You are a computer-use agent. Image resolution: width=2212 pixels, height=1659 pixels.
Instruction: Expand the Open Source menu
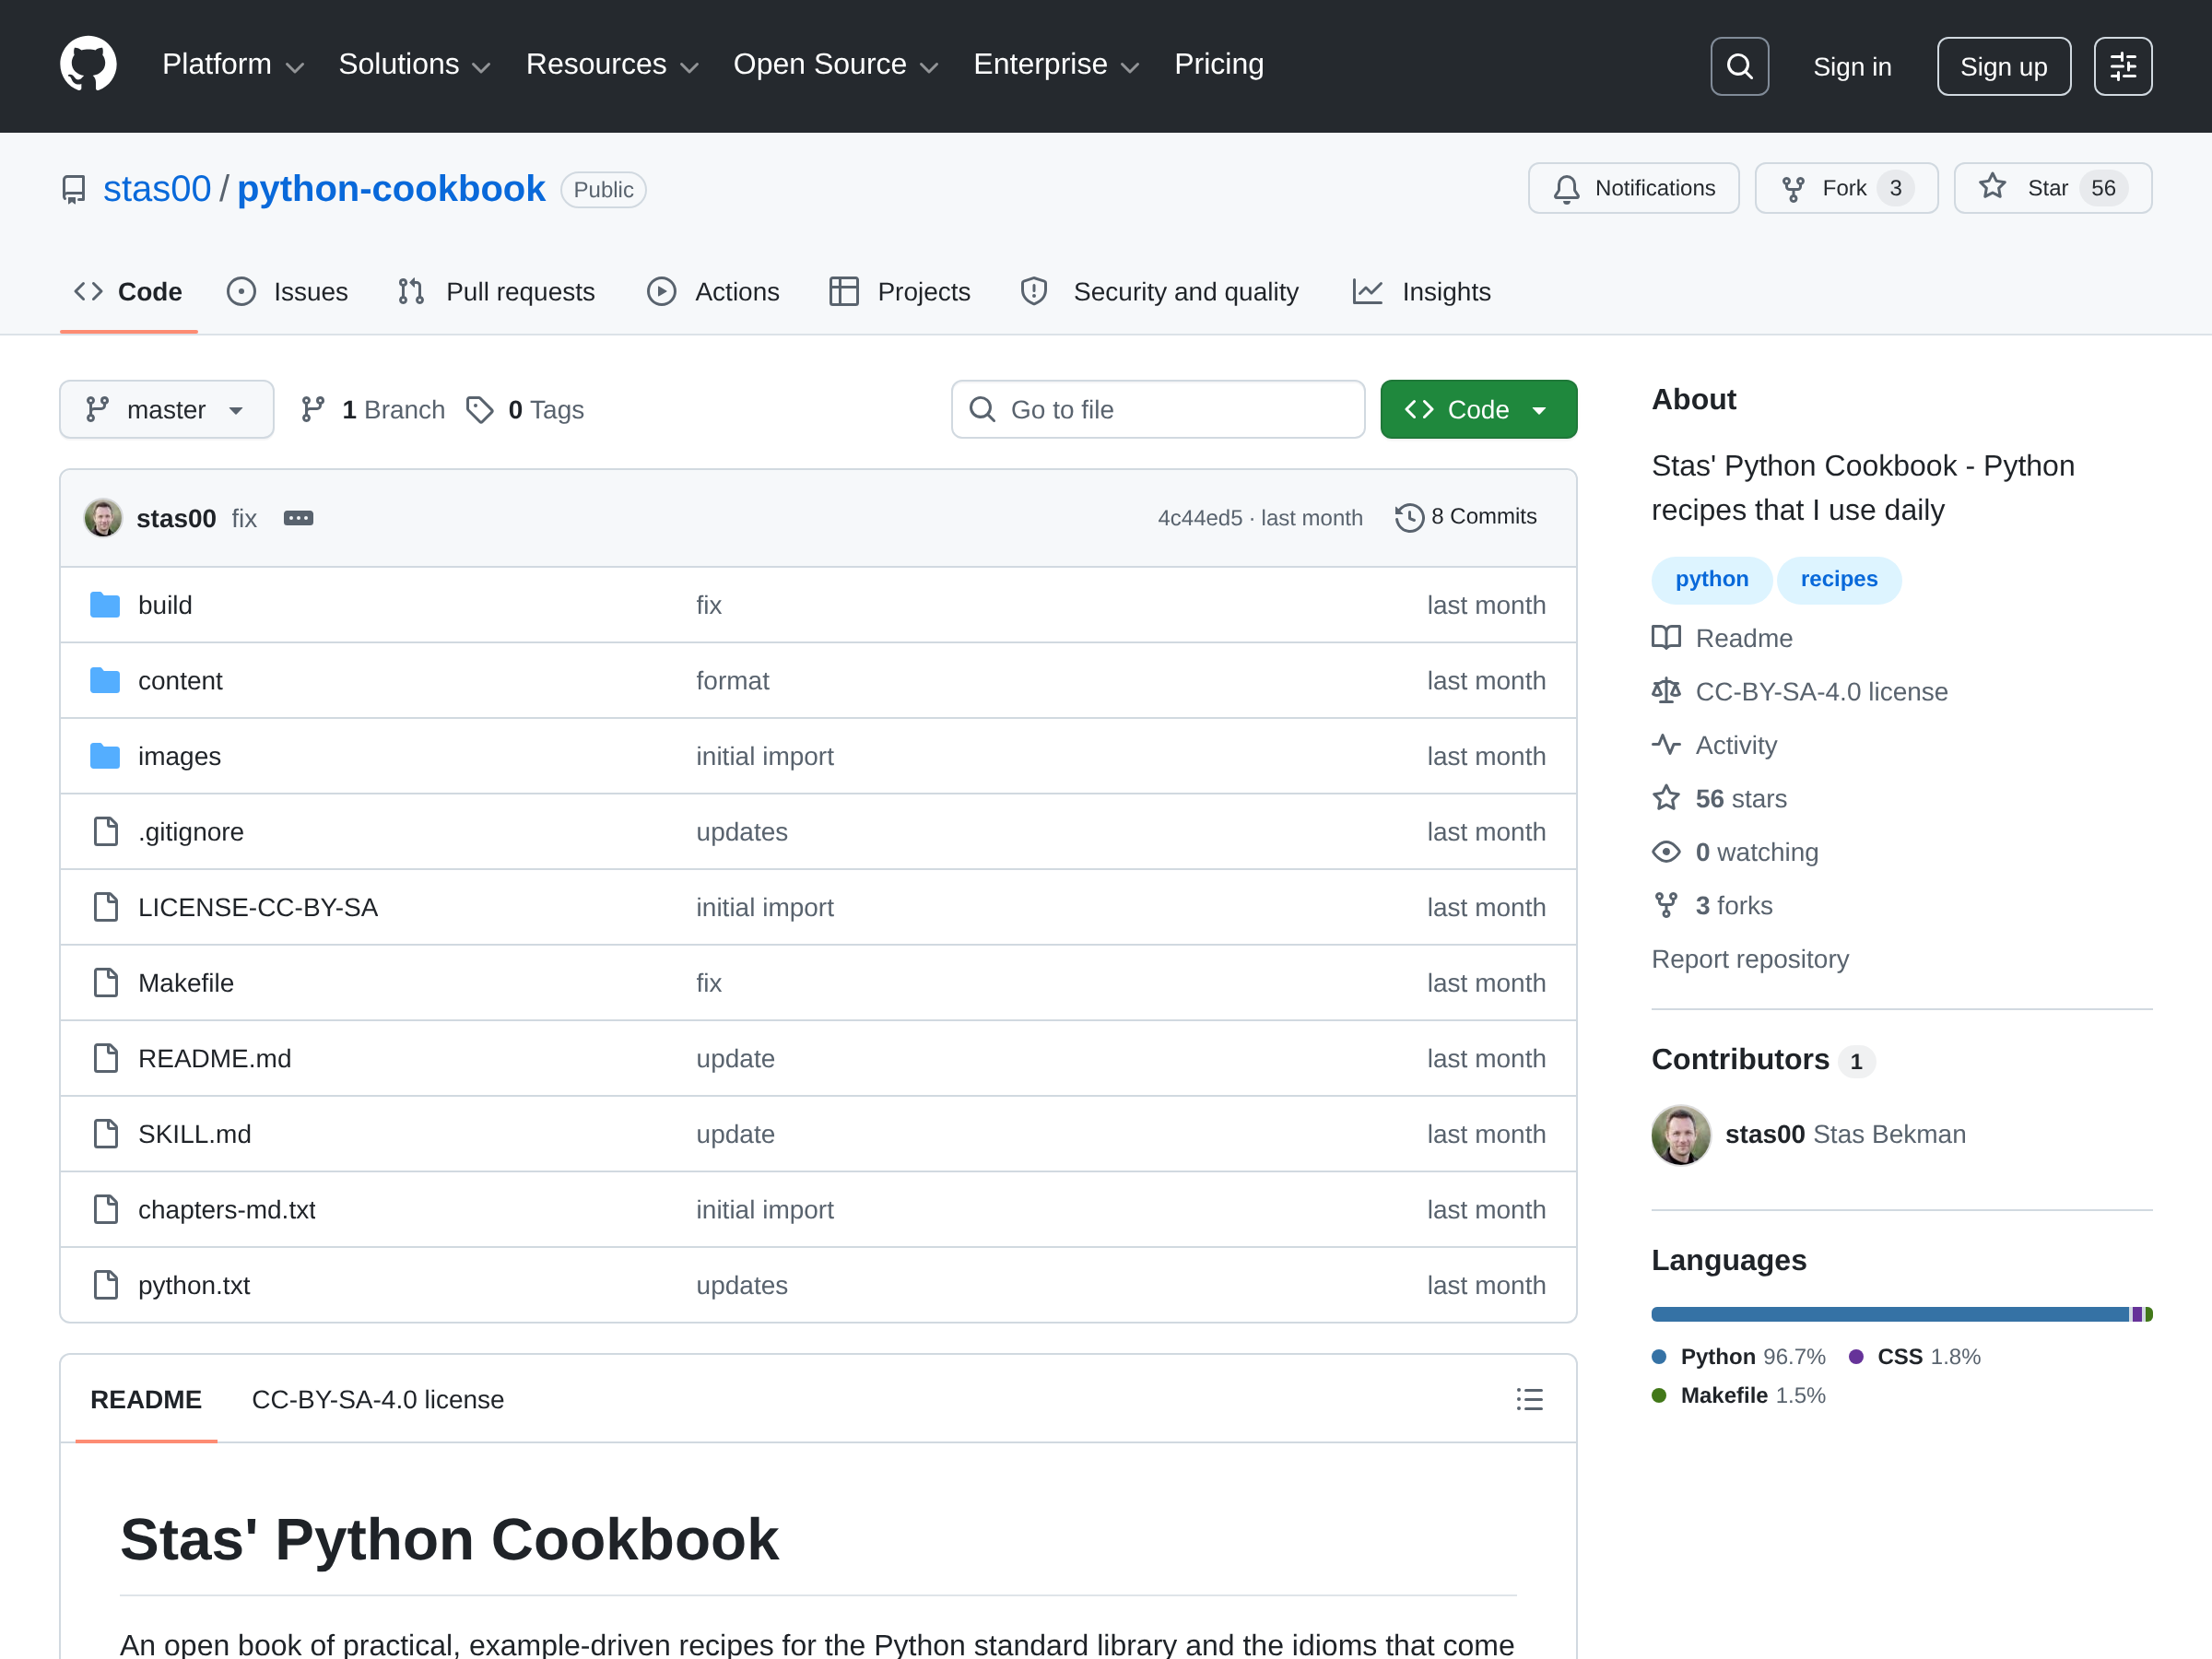coord(835,65)
